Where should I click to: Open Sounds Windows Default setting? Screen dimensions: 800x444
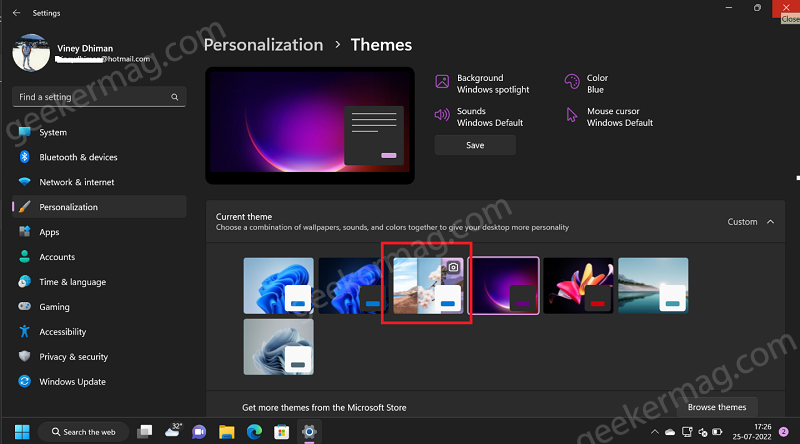pyautogui.click(x=479, y=117)
